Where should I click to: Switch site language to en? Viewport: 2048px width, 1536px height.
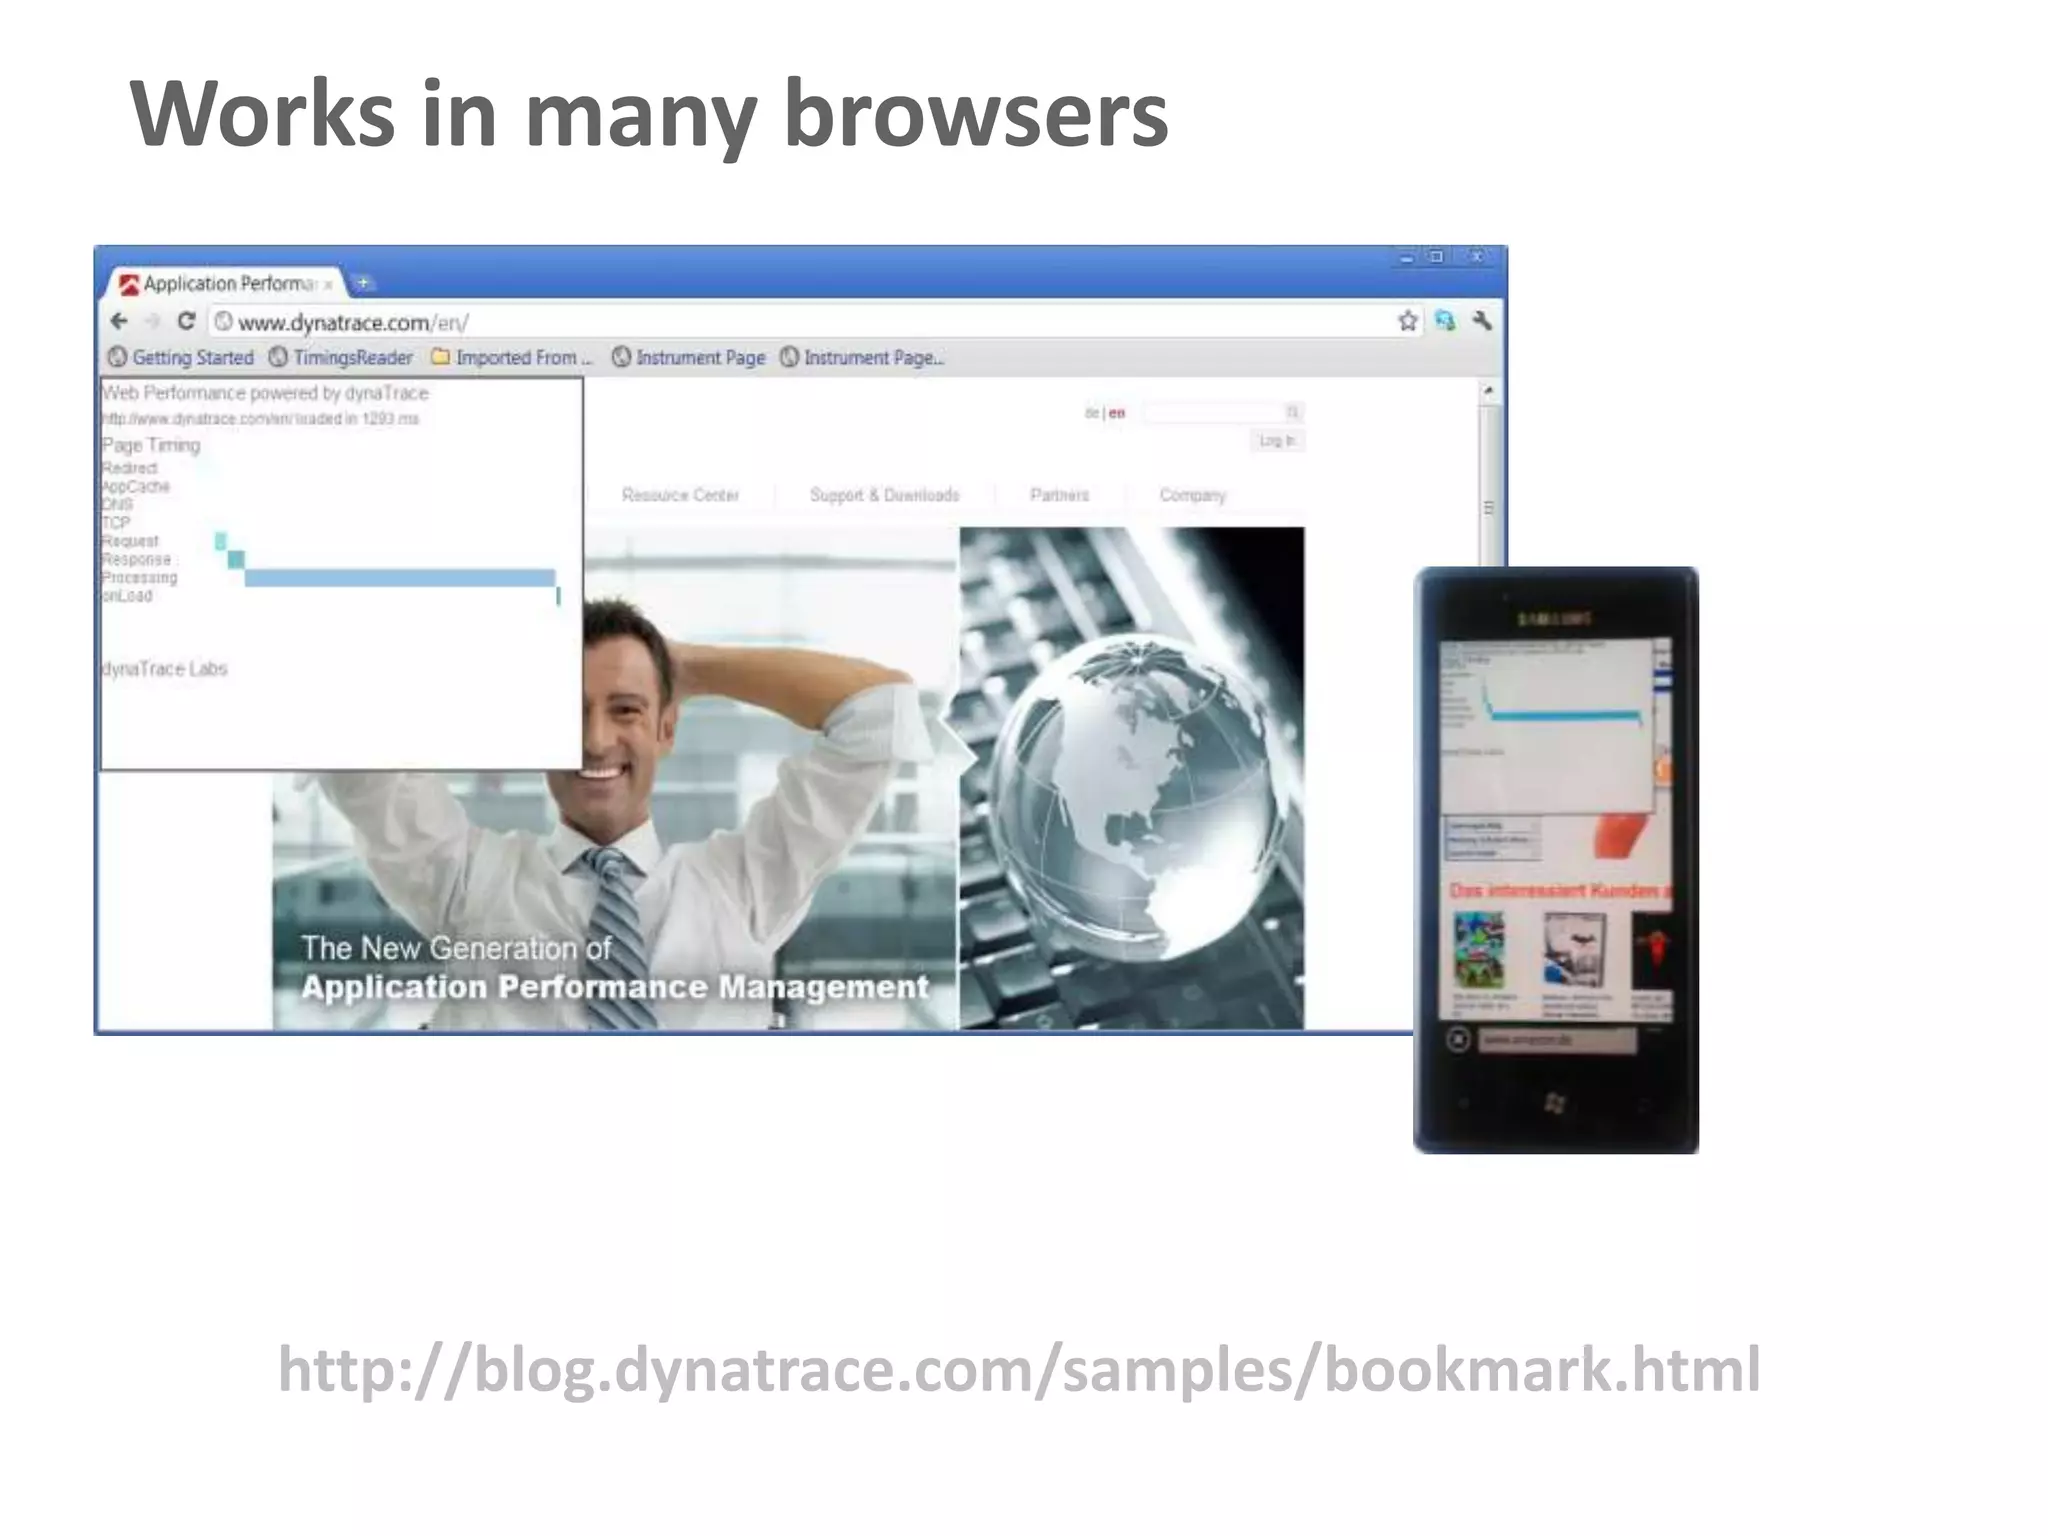point(1117,413)
